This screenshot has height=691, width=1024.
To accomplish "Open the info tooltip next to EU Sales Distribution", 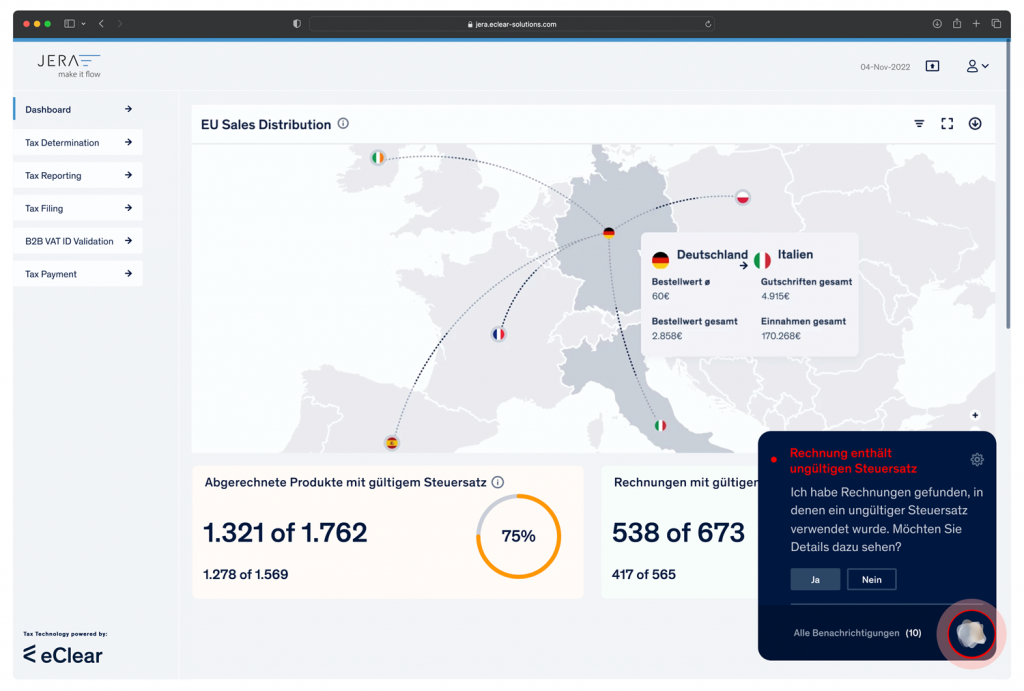I will click(343, 123).
